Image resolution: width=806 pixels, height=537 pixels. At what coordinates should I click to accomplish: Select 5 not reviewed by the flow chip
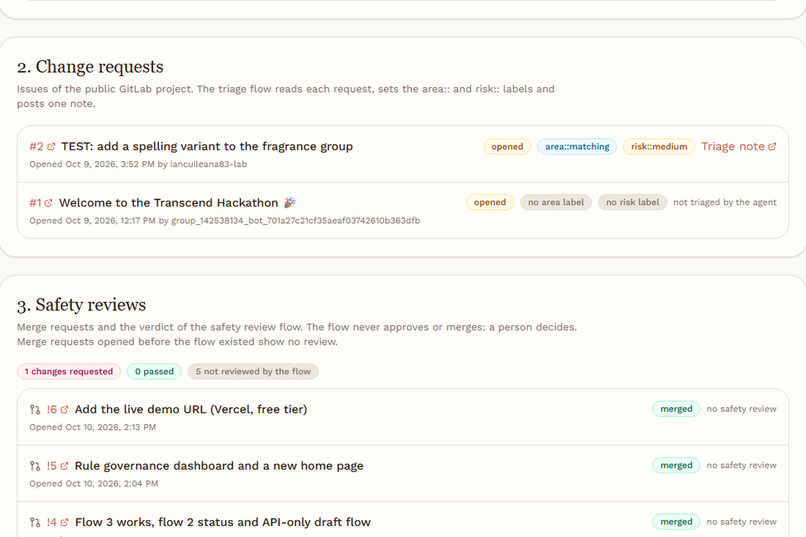pyautogui.click(x=253, y=372)
